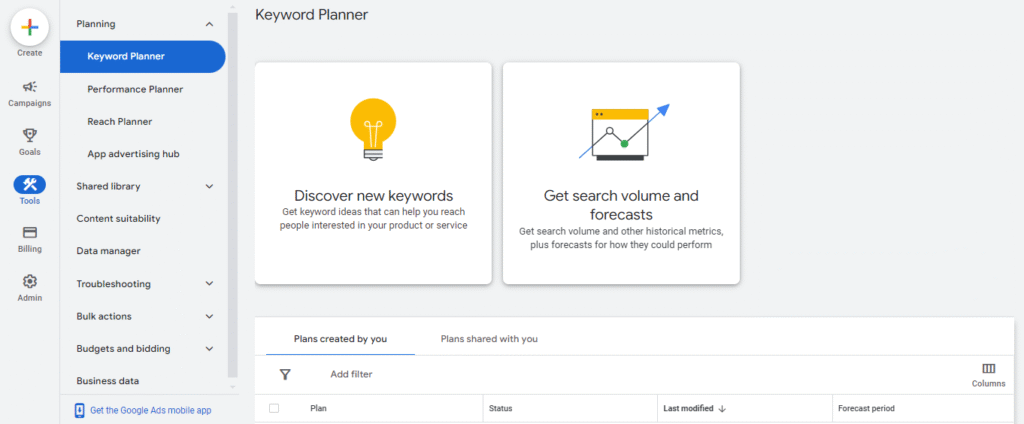
Task: Tick the select-all checkbox in plan table header
Action: (x=274, y=408)
